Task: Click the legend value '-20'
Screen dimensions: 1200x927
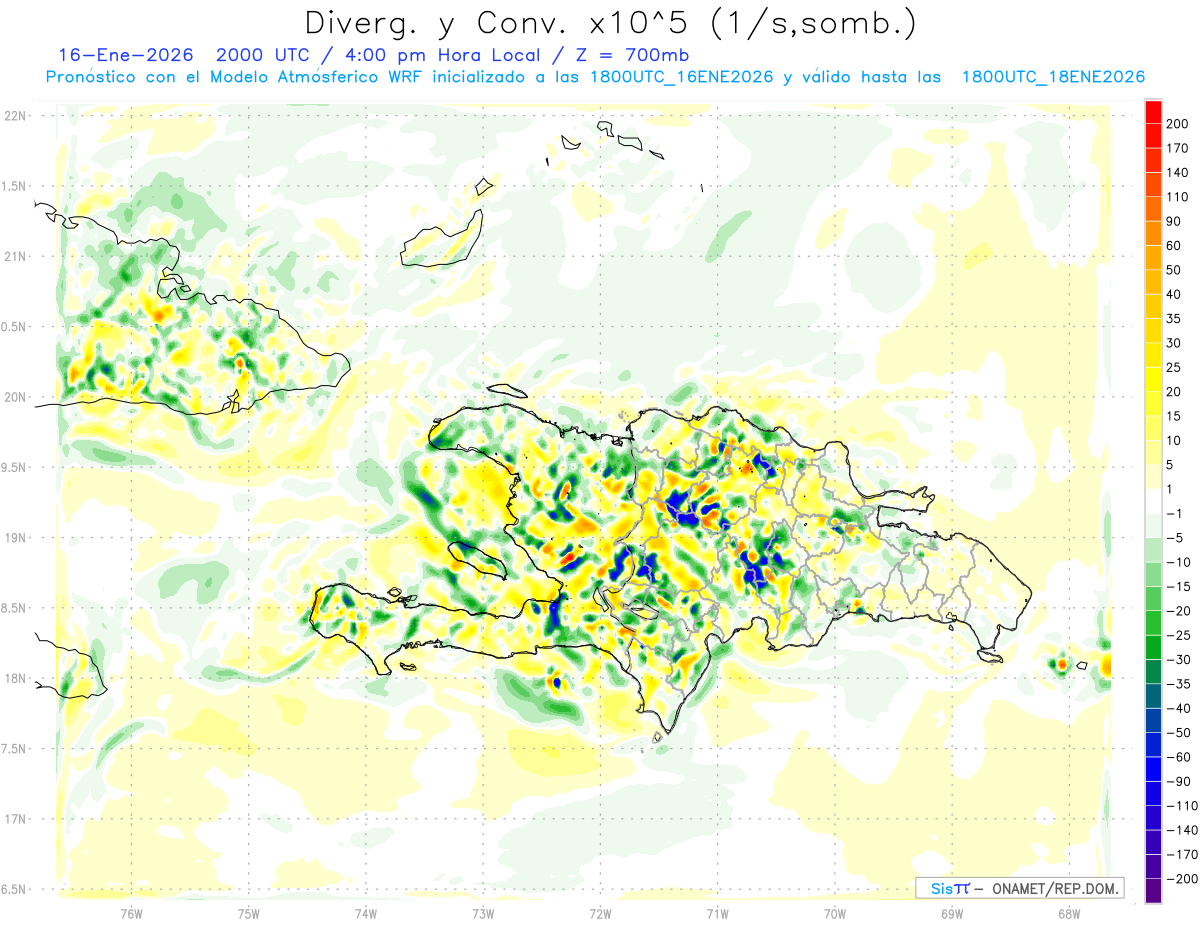Action: click(x=1180, y=611)
